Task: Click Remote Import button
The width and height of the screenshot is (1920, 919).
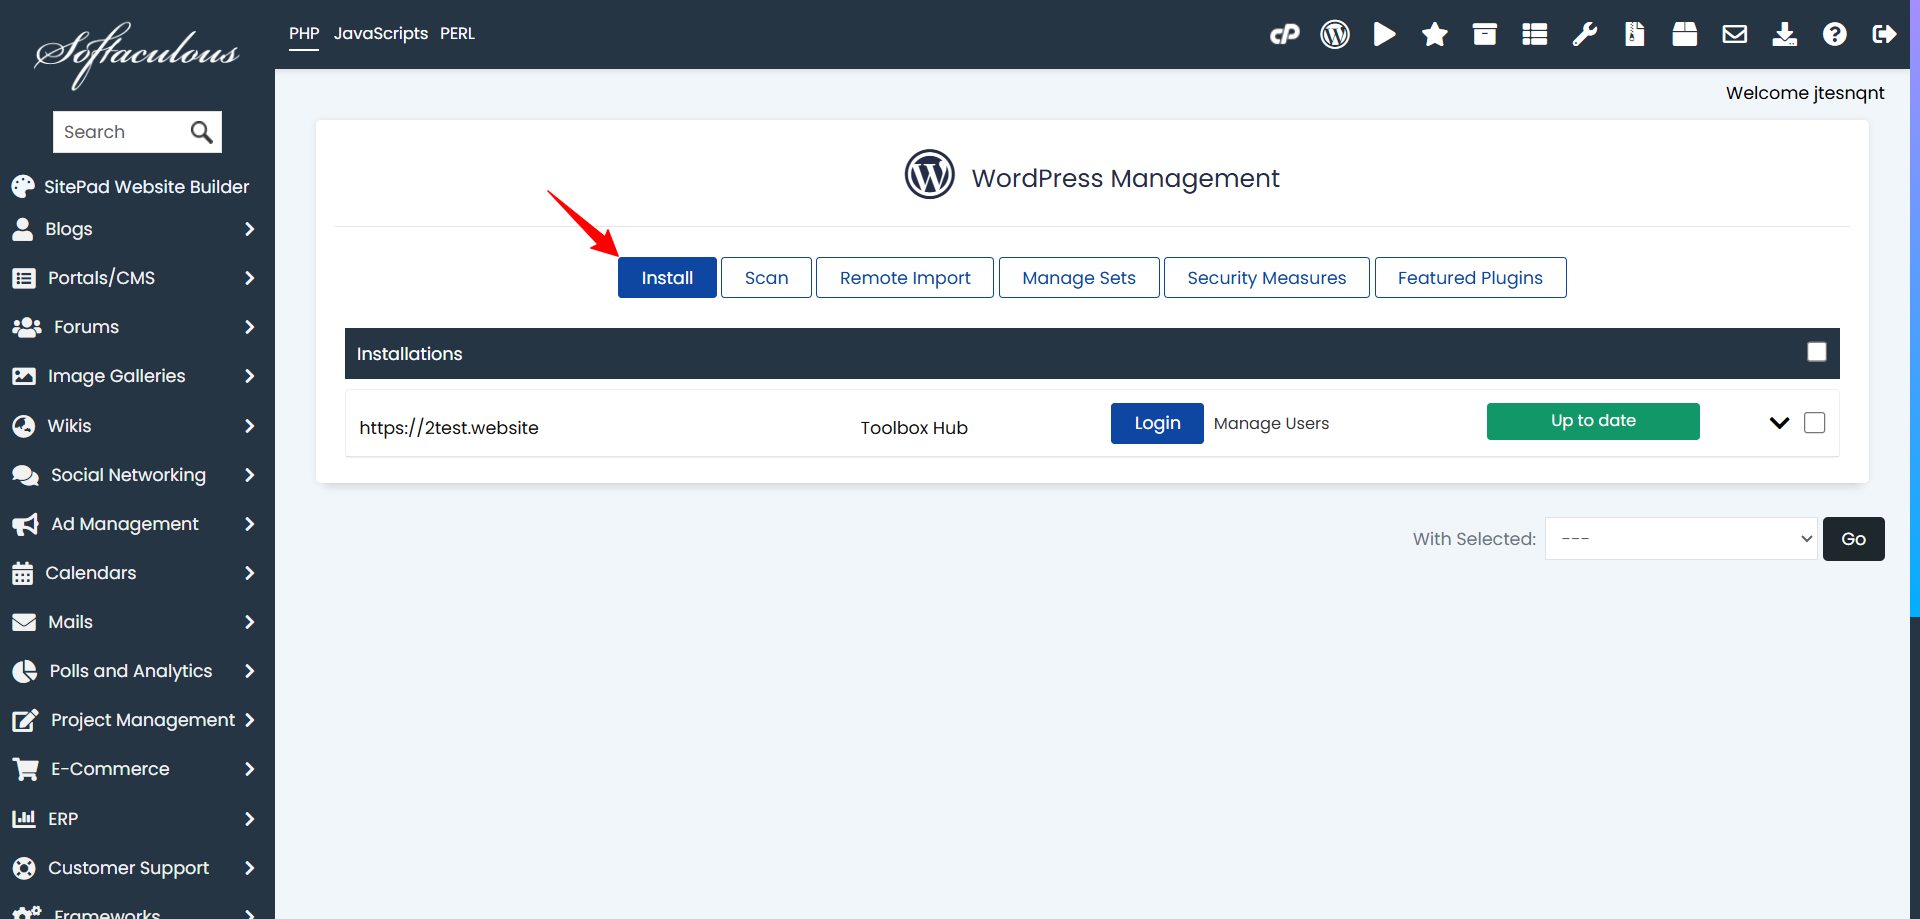Action: coord(905,278)
